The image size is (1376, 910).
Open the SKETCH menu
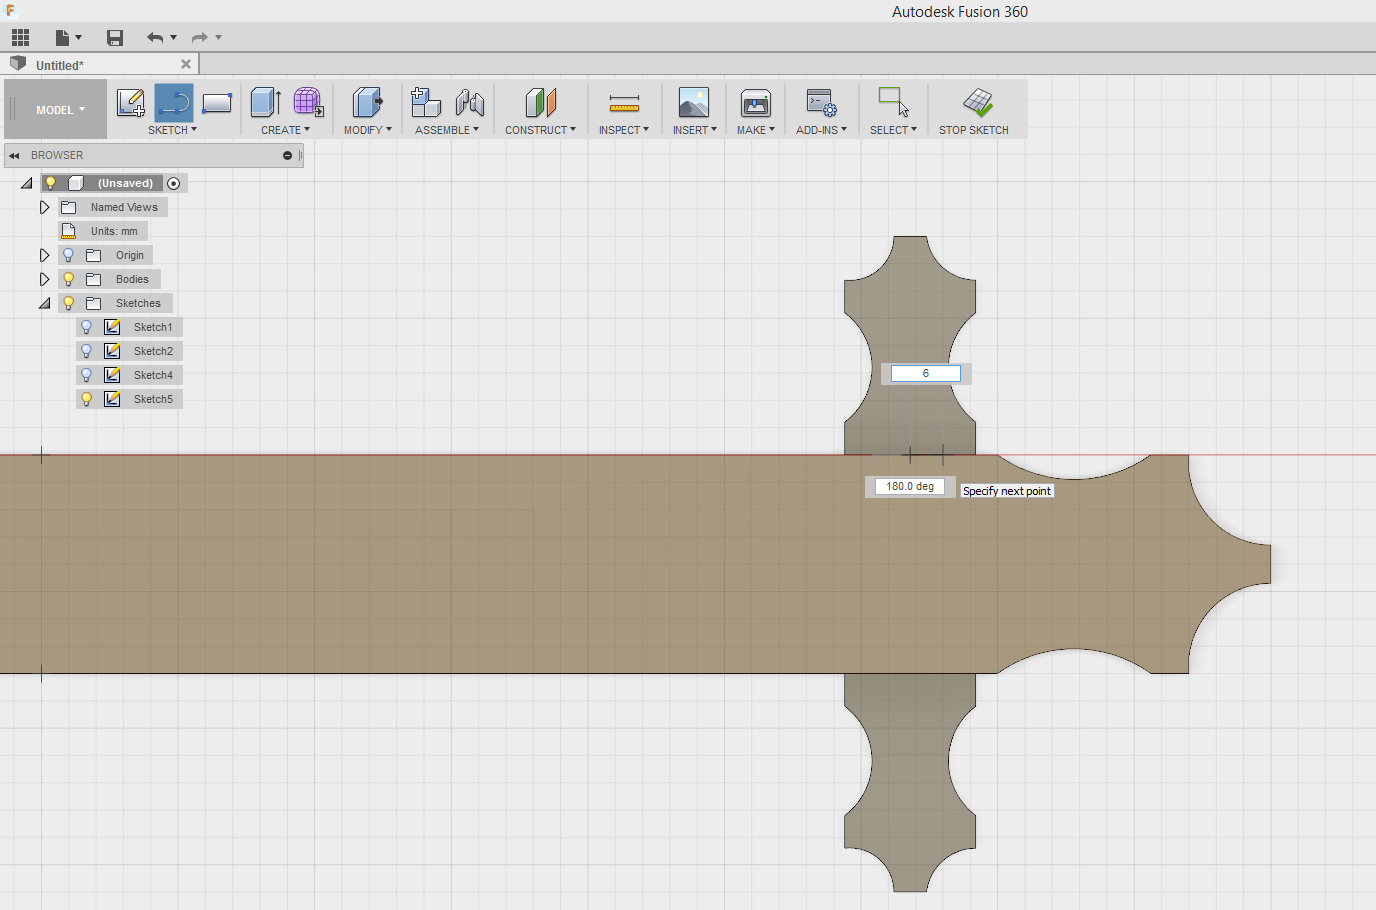172,130
